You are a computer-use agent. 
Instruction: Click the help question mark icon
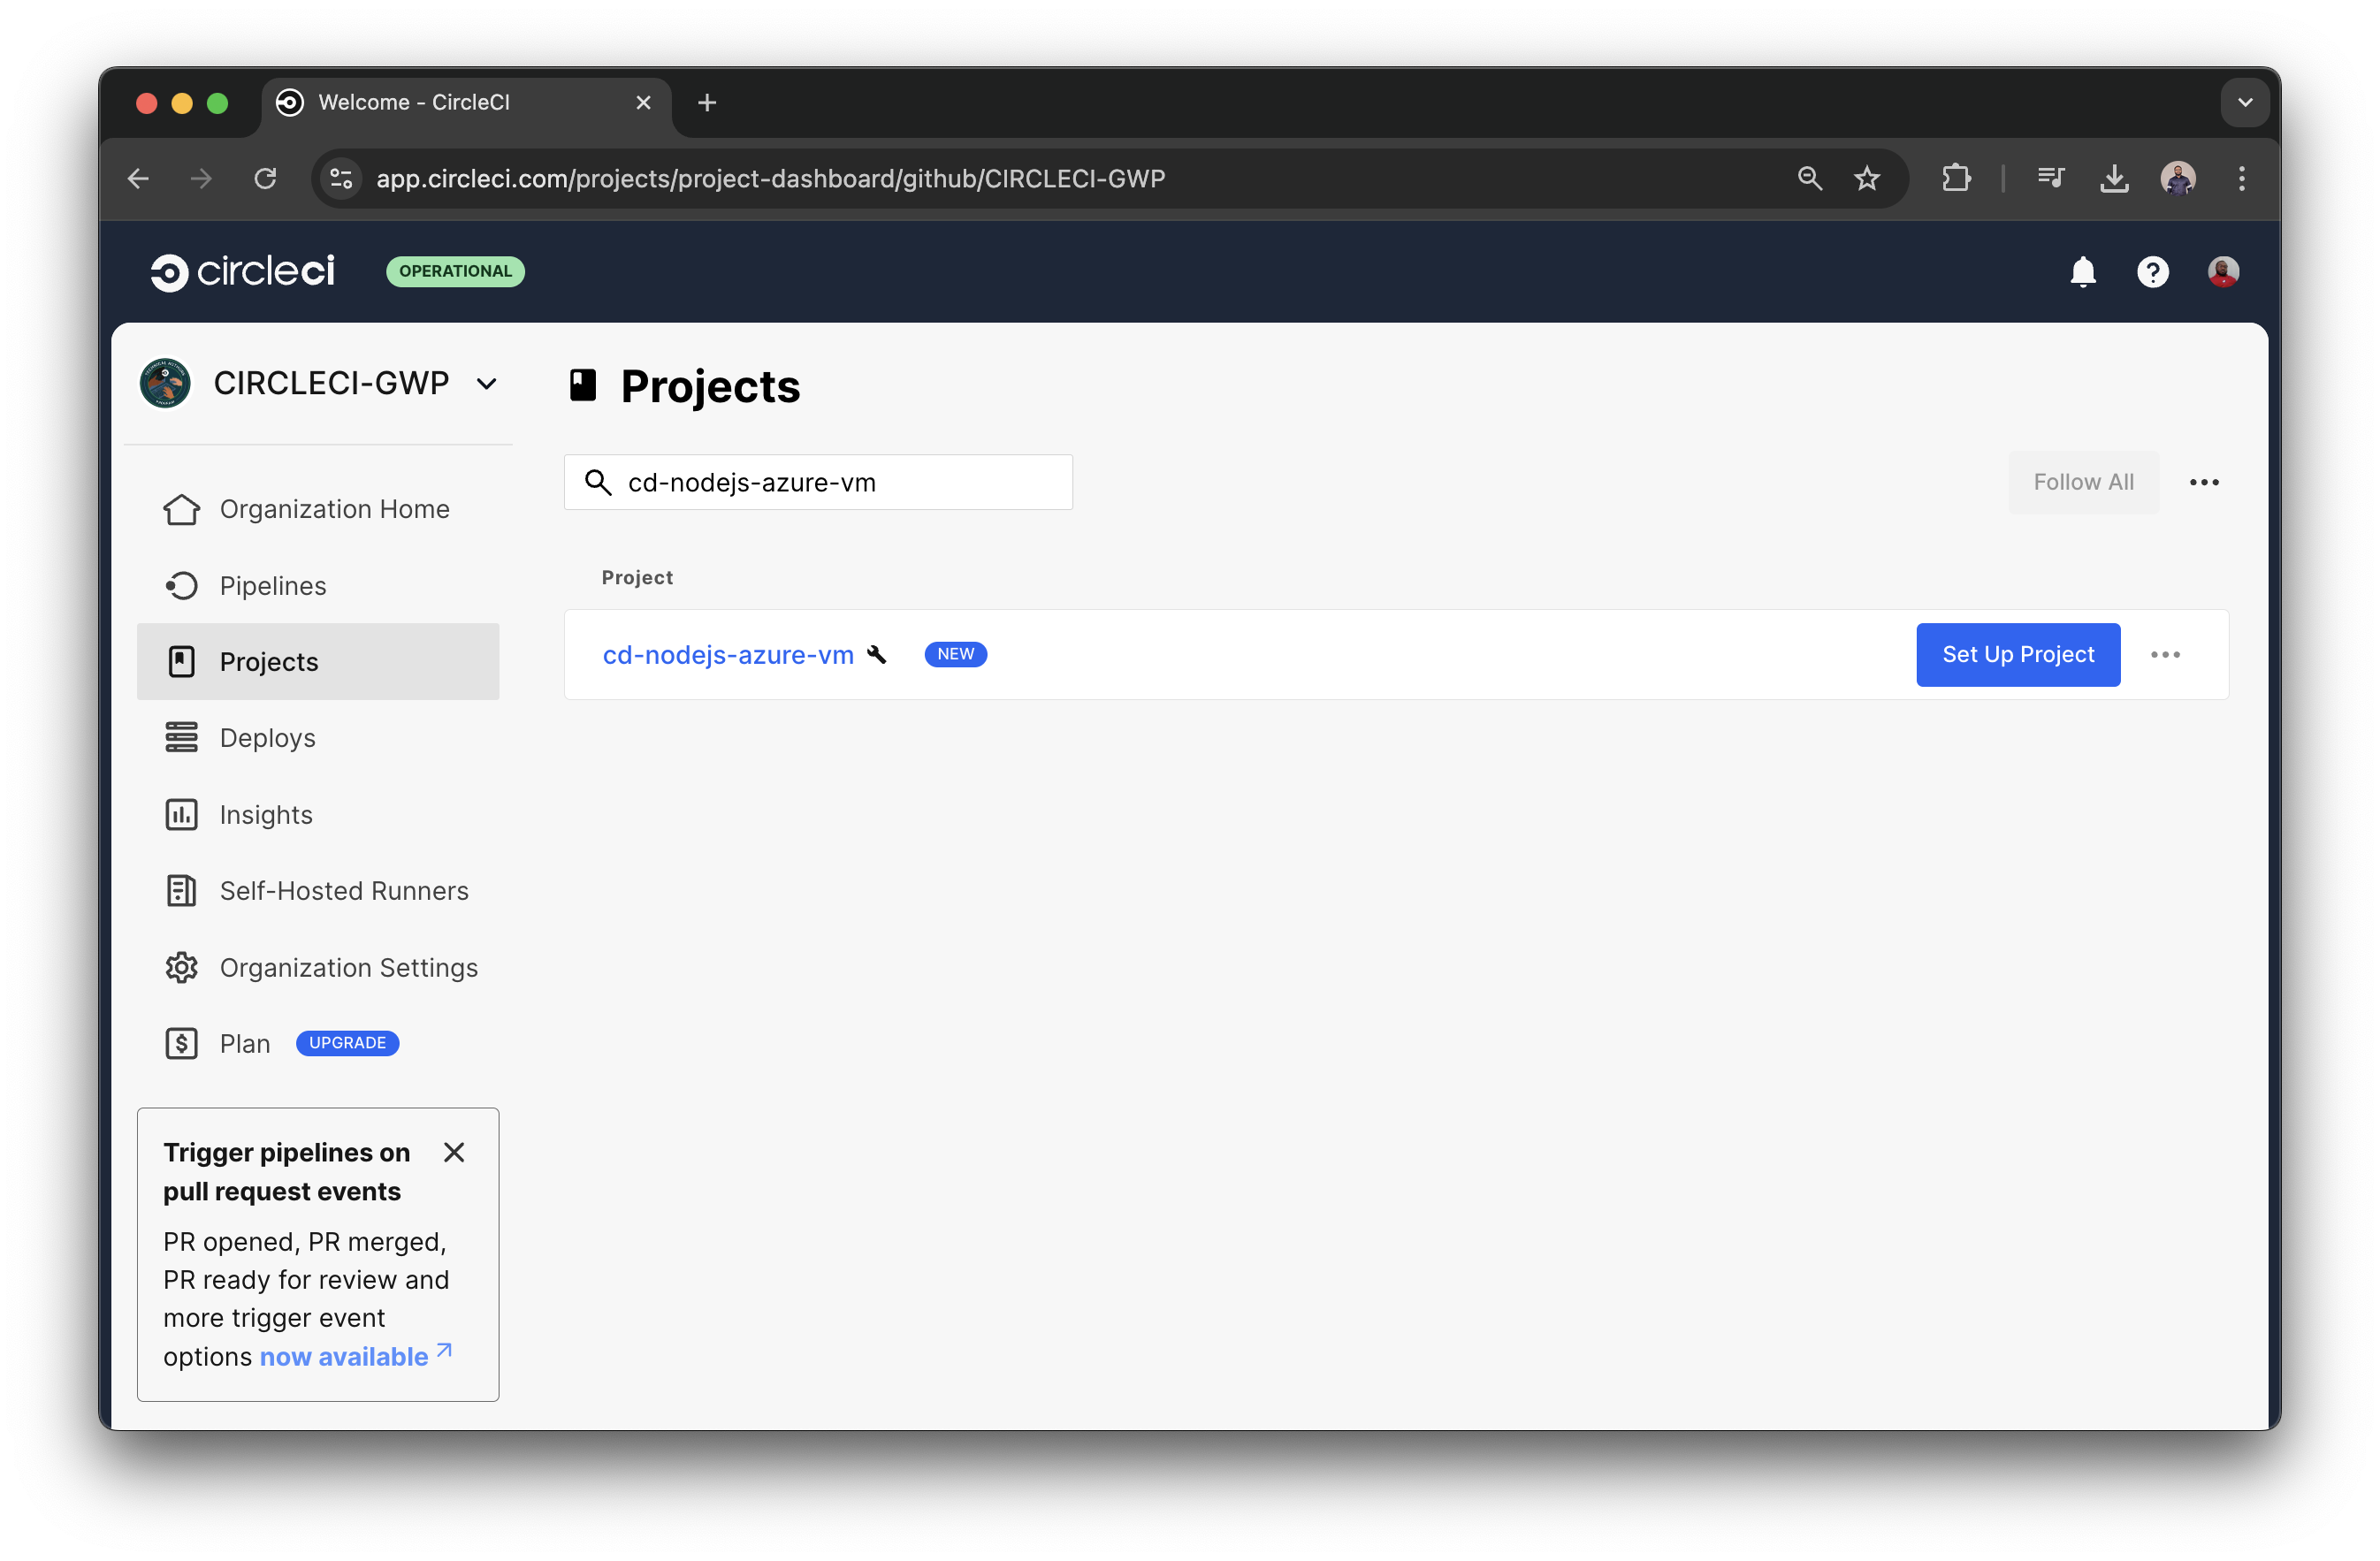pyautogui.click(x=2153, y=271)
